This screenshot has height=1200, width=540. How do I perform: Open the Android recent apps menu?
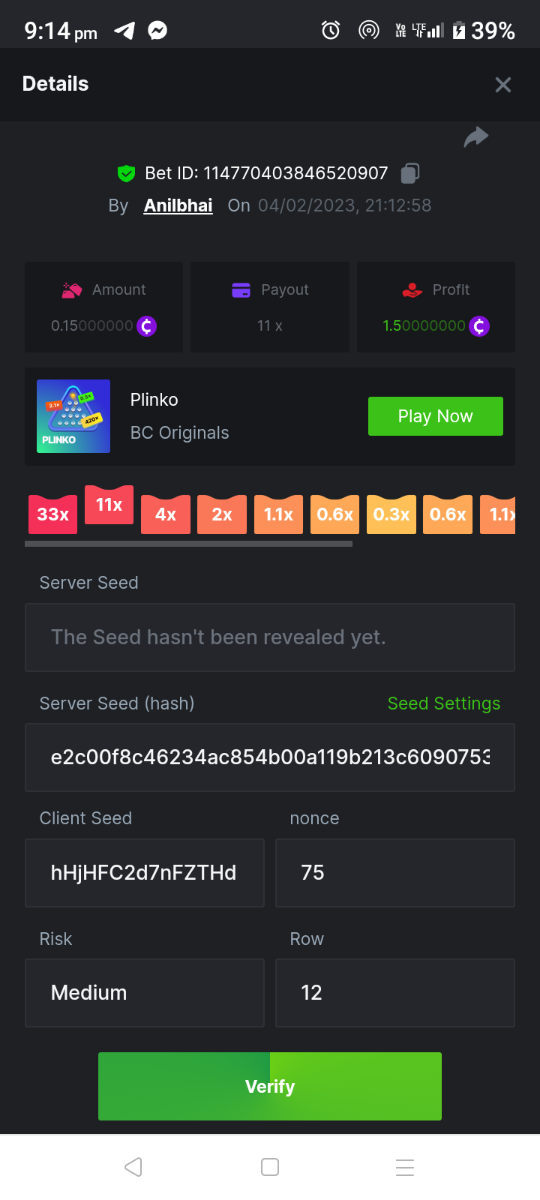405,1167
